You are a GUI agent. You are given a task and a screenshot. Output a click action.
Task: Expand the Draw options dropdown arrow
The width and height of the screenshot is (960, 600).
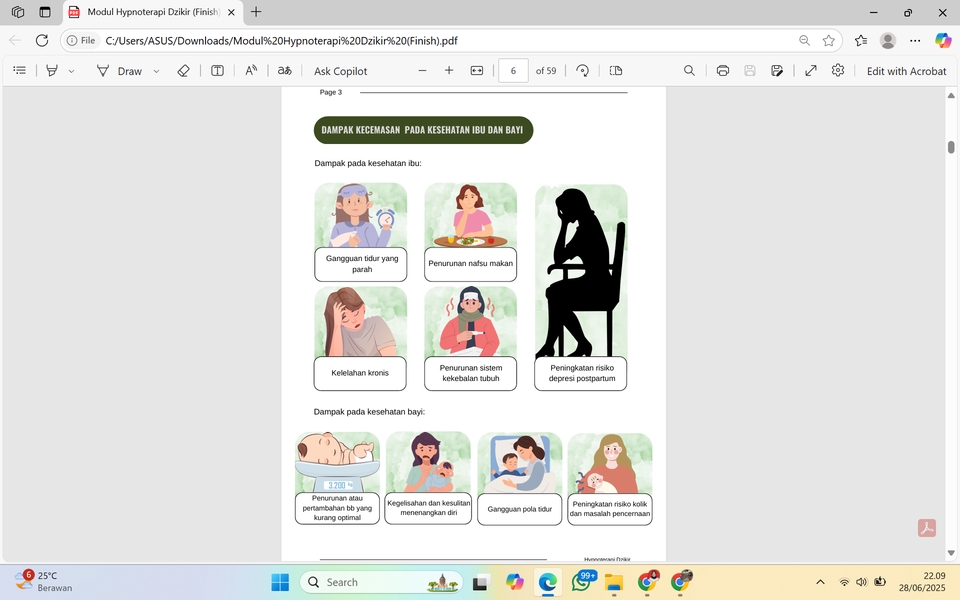[156, 71]
